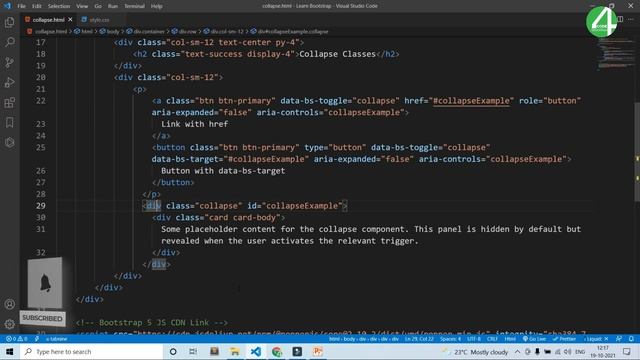This screenshot has width=640, height=360.
Task: Click the 'Link with href' text on line 23
Action: (x=194, y=124)
